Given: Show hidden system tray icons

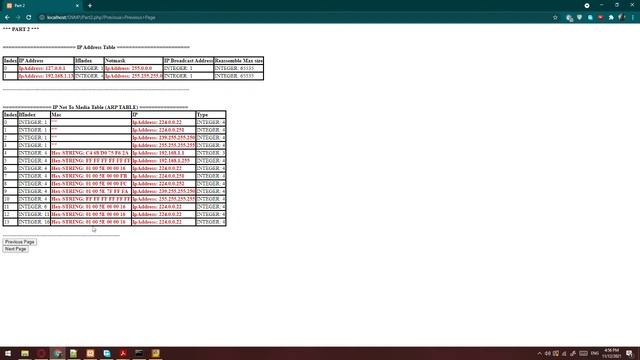Looking at the screenshot, I should (540, 353).
